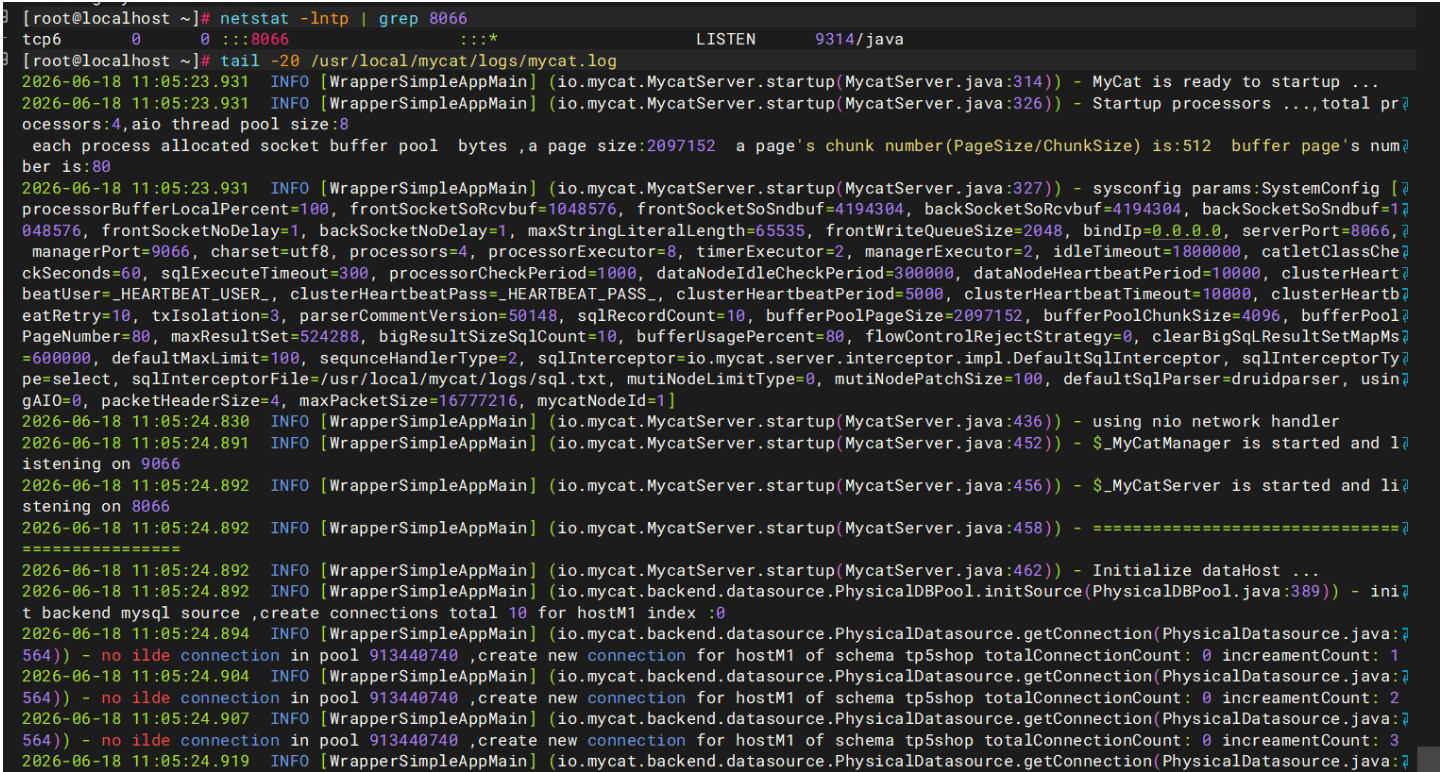
Task: Click 'managerPort=9066' parameter
Action: pos(111,252)
